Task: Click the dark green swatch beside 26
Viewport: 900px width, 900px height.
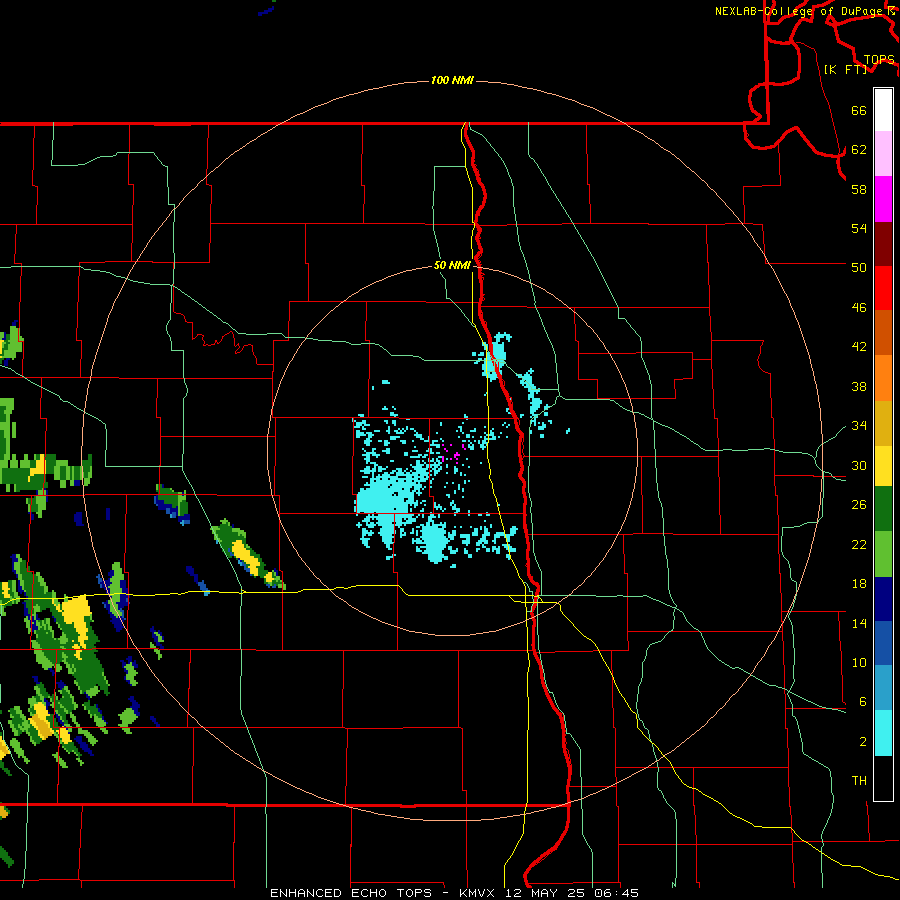Action: [883, 509]
